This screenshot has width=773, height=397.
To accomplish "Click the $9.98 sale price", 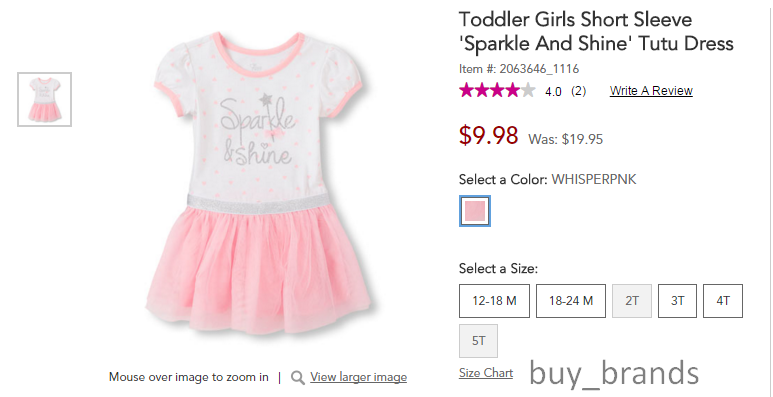I will coord(489,135).
